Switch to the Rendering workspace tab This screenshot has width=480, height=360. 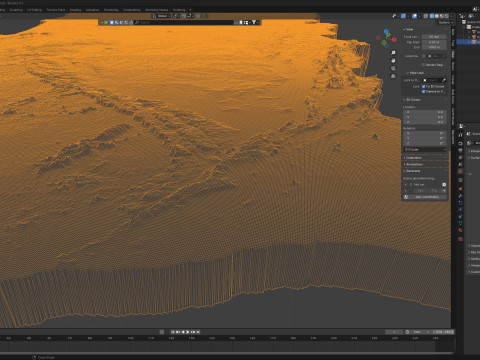[111, 10]
